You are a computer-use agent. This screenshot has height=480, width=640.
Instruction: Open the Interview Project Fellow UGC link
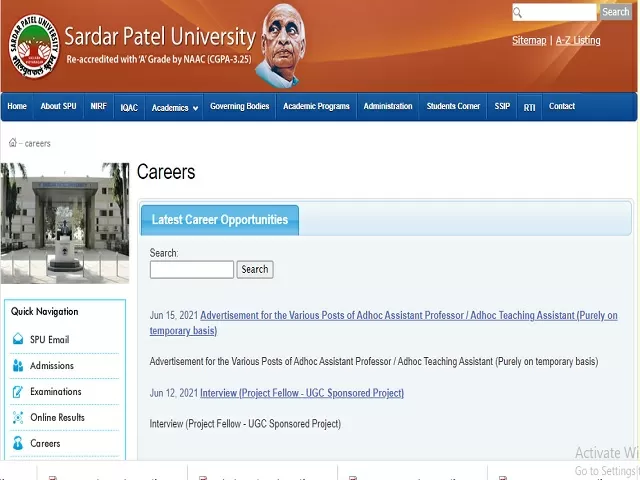302,393
